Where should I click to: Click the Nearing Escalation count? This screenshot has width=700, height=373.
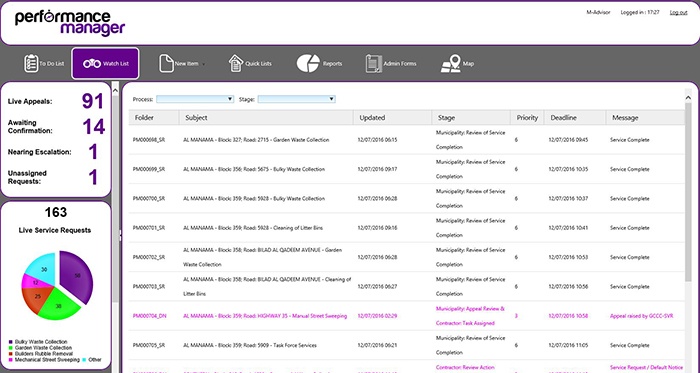(x=93, y=152)
